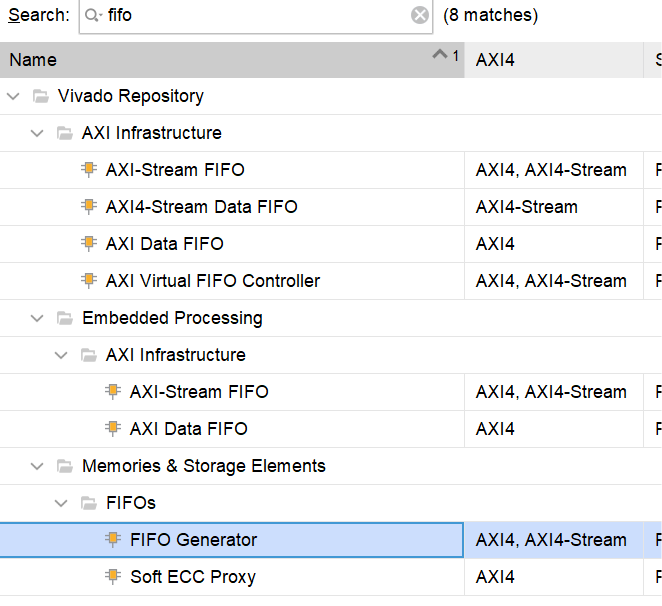
Task: Collapse the Memories & Storage Elements chevron
Action: [x=37, y=467]
